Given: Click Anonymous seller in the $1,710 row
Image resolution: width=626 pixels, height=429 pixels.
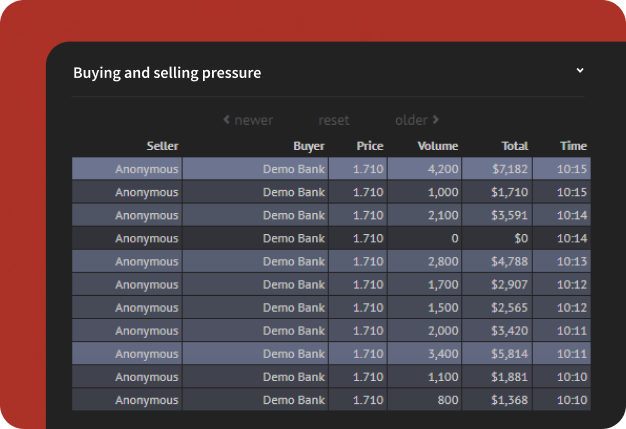Looking at the screenshot, I should pyautogui.click(x=146, y=192).
